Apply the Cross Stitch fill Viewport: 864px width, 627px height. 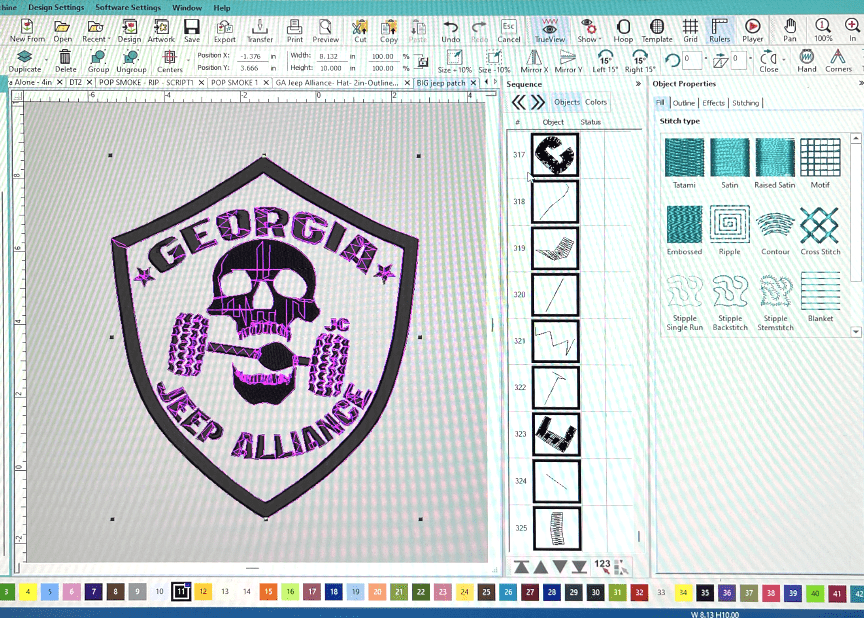[820, 230]
